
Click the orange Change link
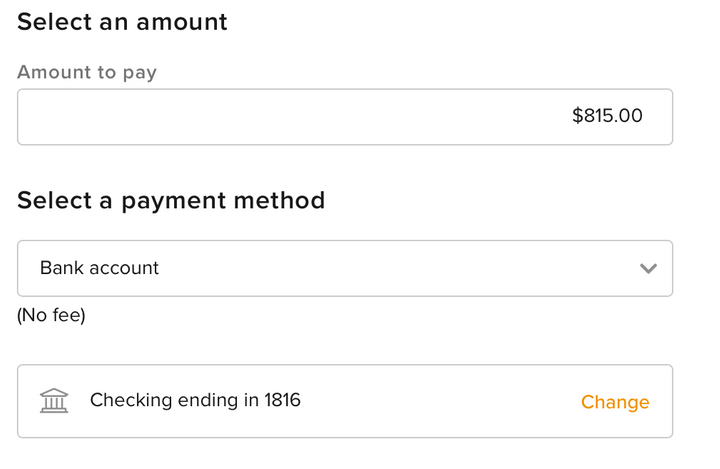(615, 402)
